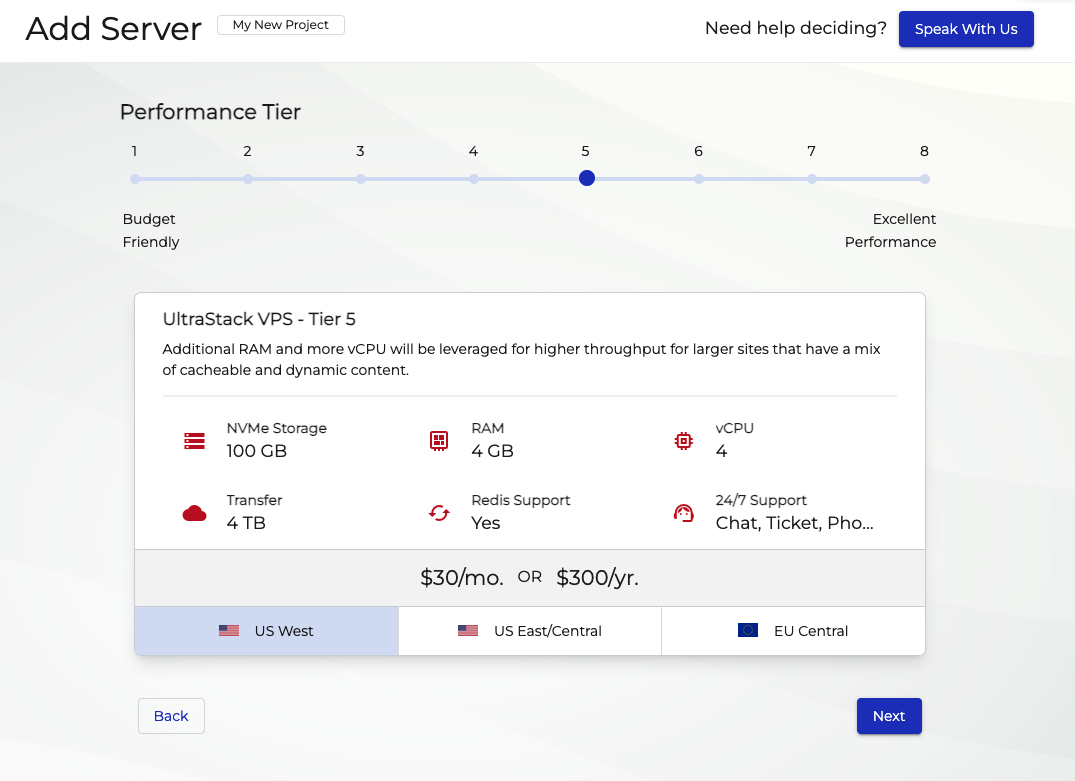Click the RAM chip icon

click(438, 440)
